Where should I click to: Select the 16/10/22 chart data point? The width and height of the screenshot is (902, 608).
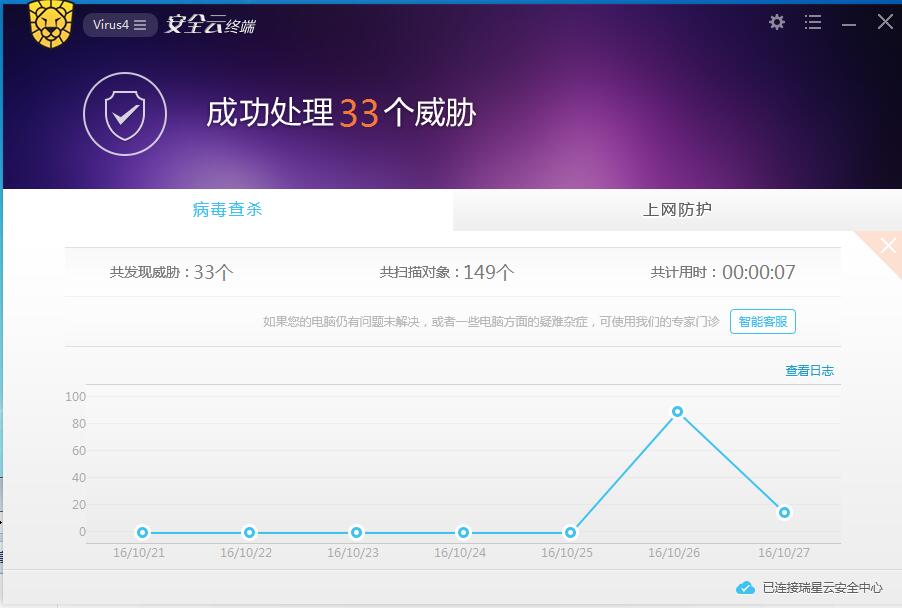click(249, 533)
